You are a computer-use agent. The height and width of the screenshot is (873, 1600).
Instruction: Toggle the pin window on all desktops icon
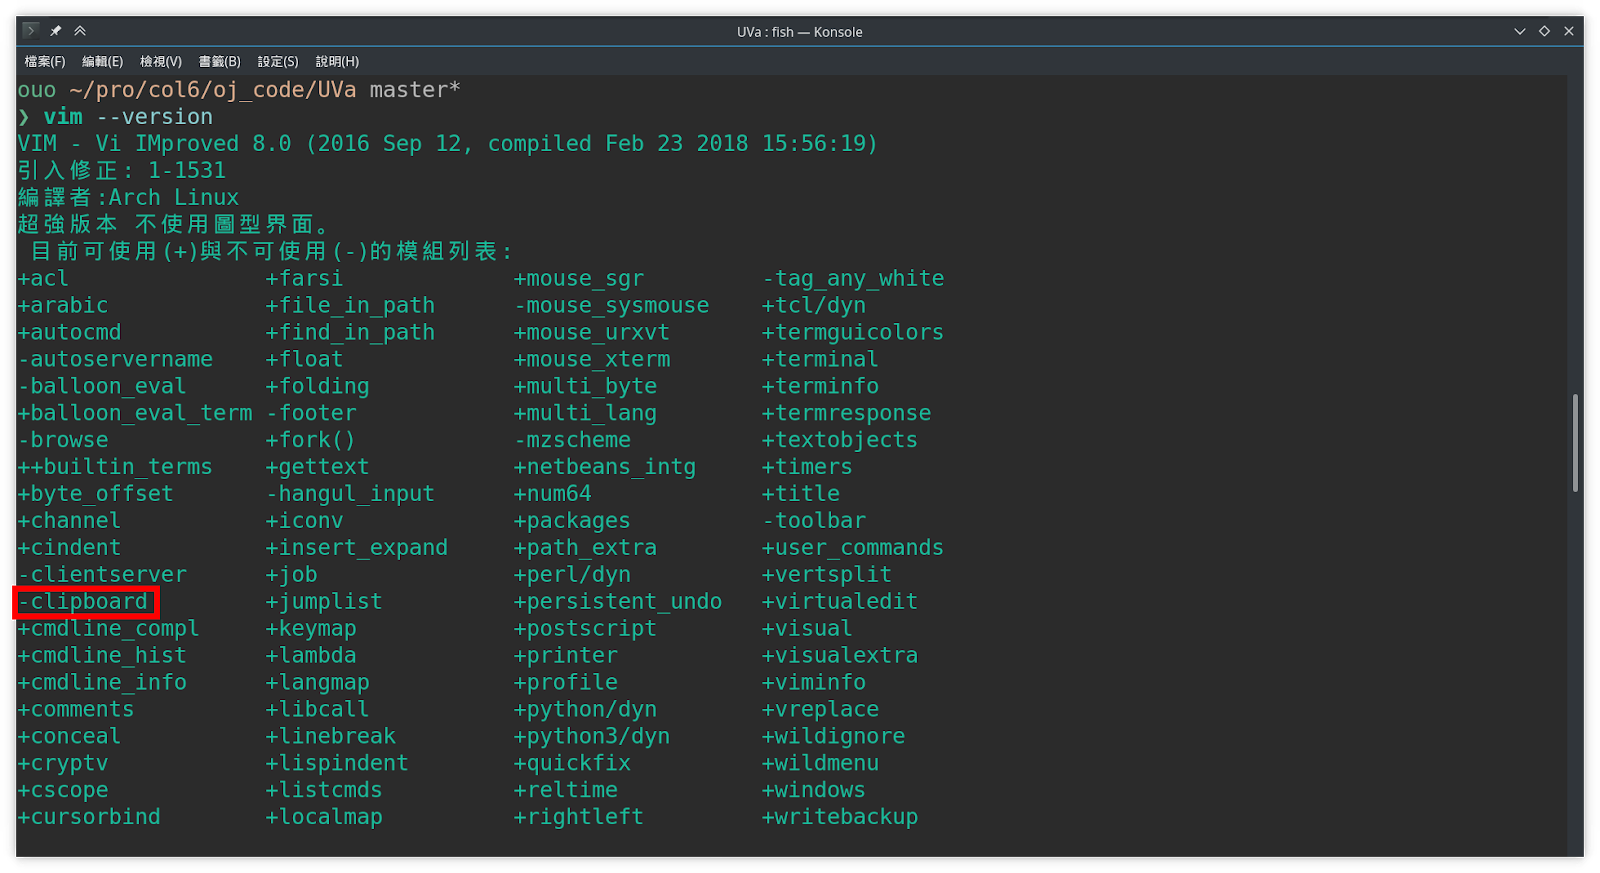56,31
